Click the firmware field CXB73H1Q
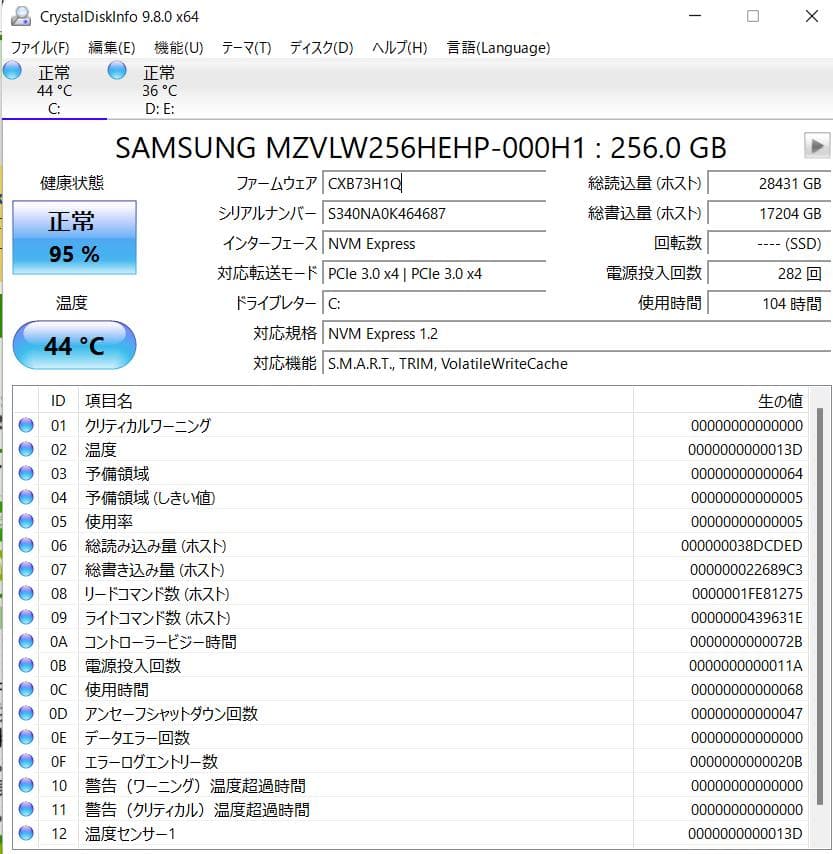This screenshot has width=833, height=854. [434, 183]
